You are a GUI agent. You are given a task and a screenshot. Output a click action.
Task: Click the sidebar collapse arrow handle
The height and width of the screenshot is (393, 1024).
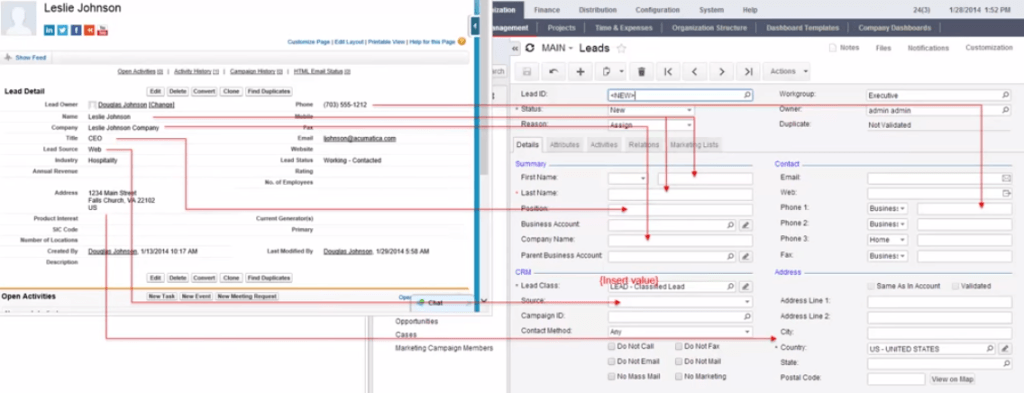[475, 25]
